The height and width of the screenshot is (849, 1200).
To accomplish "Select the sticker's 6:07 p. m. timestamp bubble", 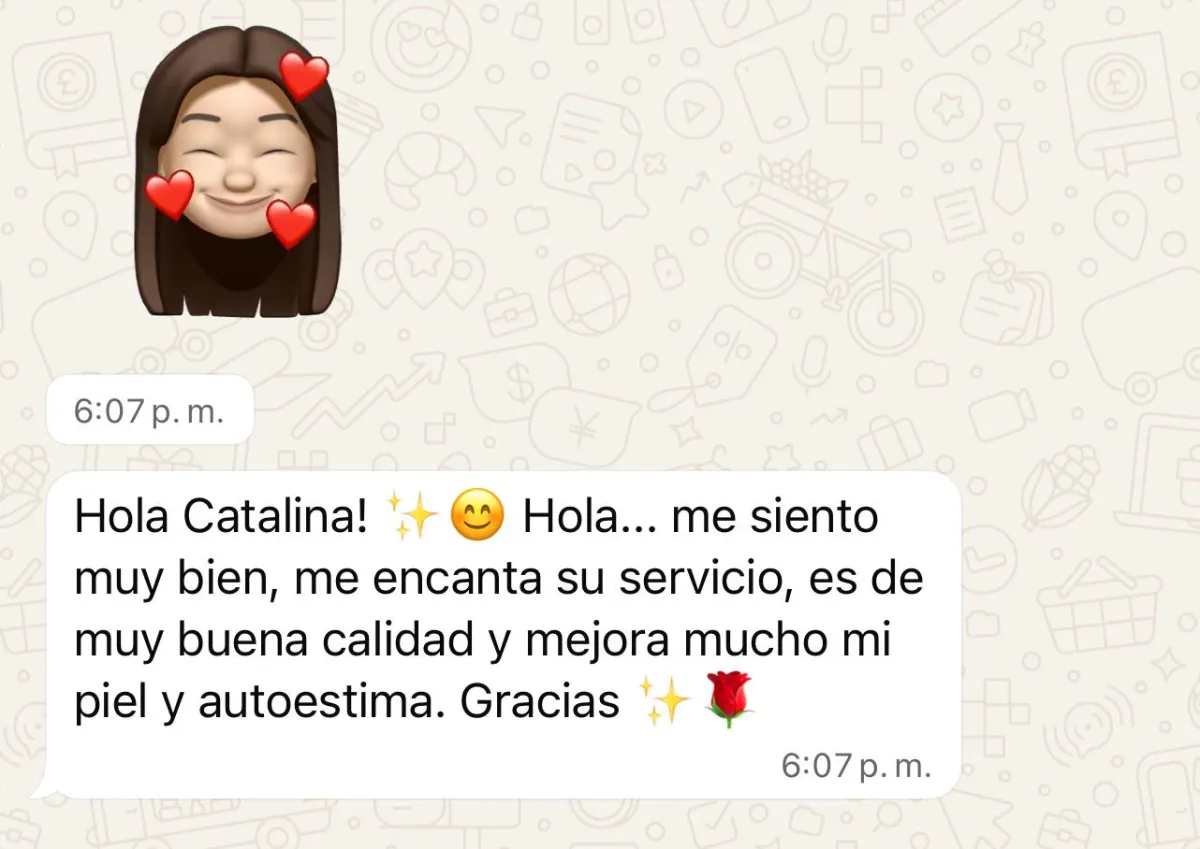I will point(150,411).
